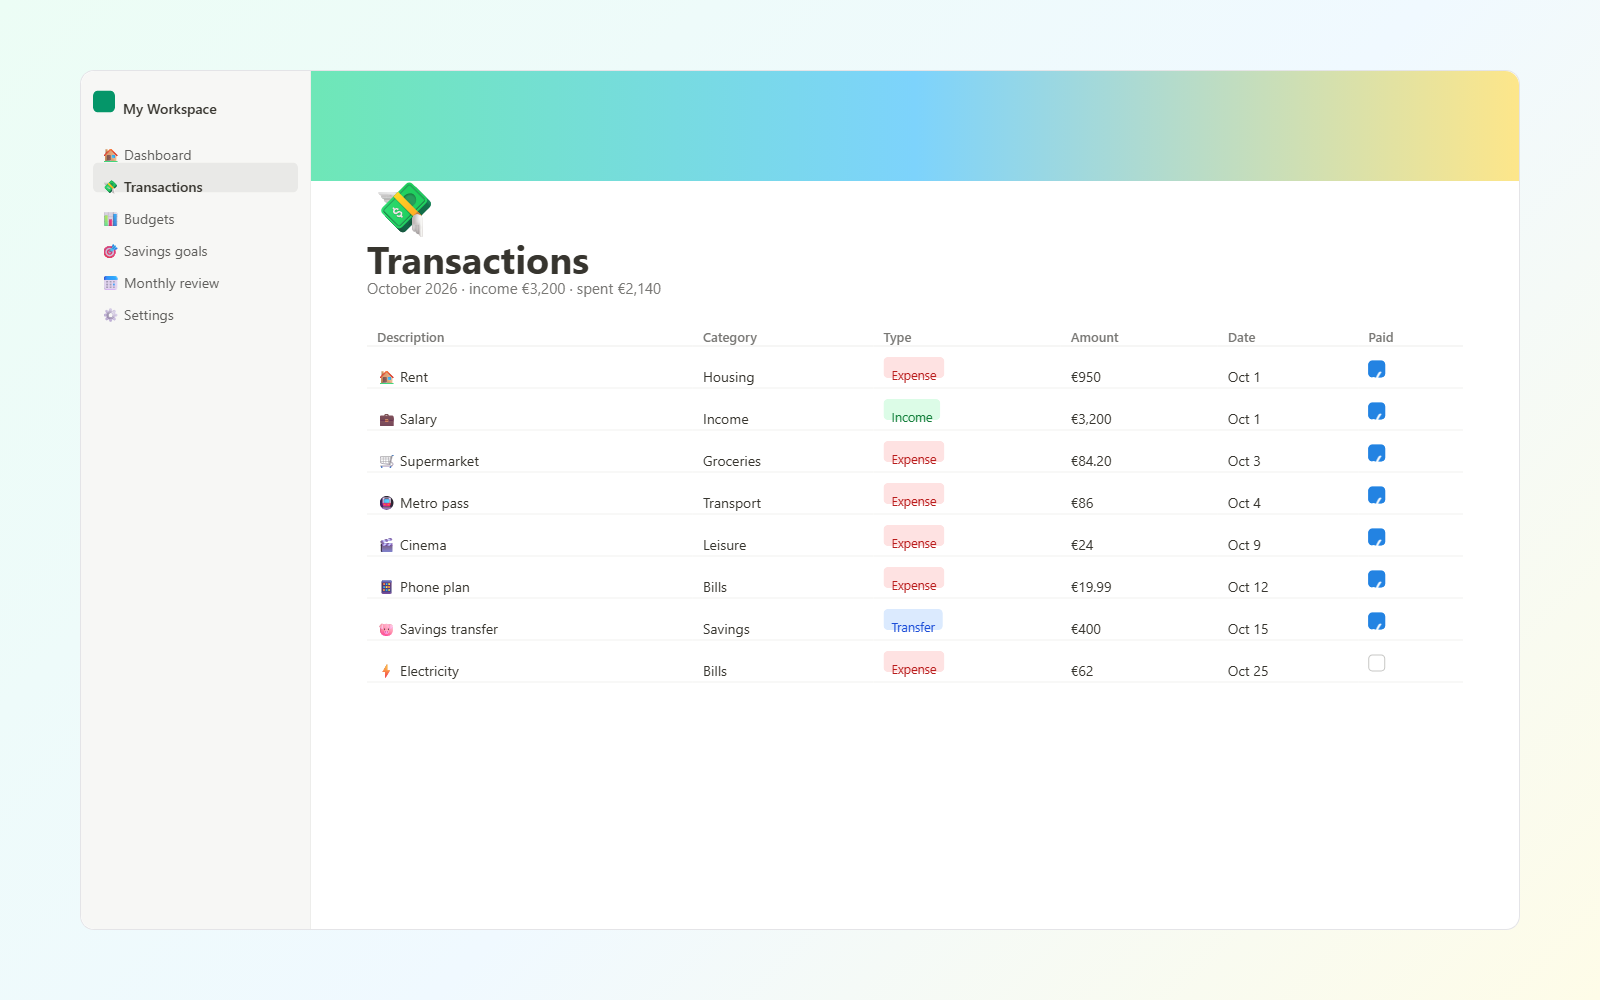Click the €3,200 amount cell
Screen dimensions: 1600x1000
1091,419
